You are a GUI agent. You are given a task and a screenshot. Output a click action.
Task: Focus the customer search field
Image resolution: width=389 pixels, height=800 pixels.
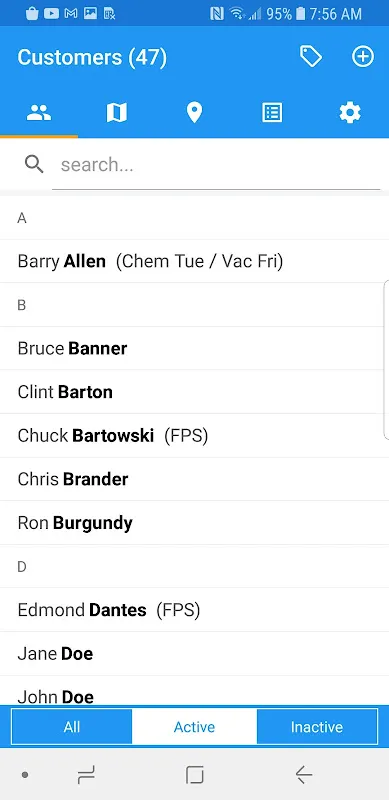tap(216, 165)
